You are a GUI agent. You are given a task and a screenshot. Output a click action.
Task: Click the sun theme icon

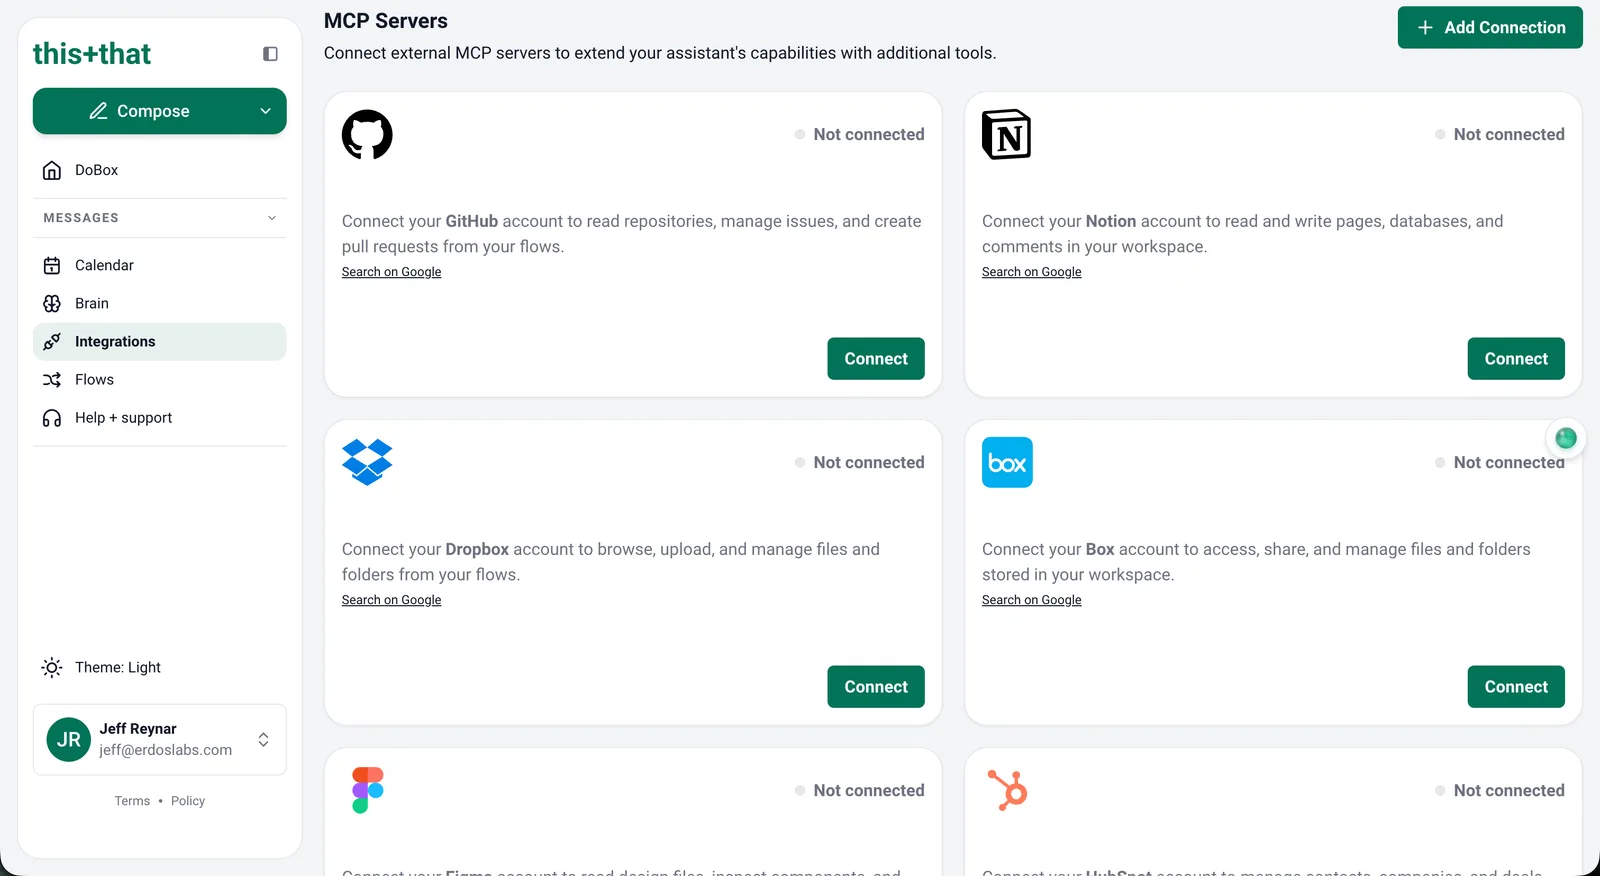[52, 667]
